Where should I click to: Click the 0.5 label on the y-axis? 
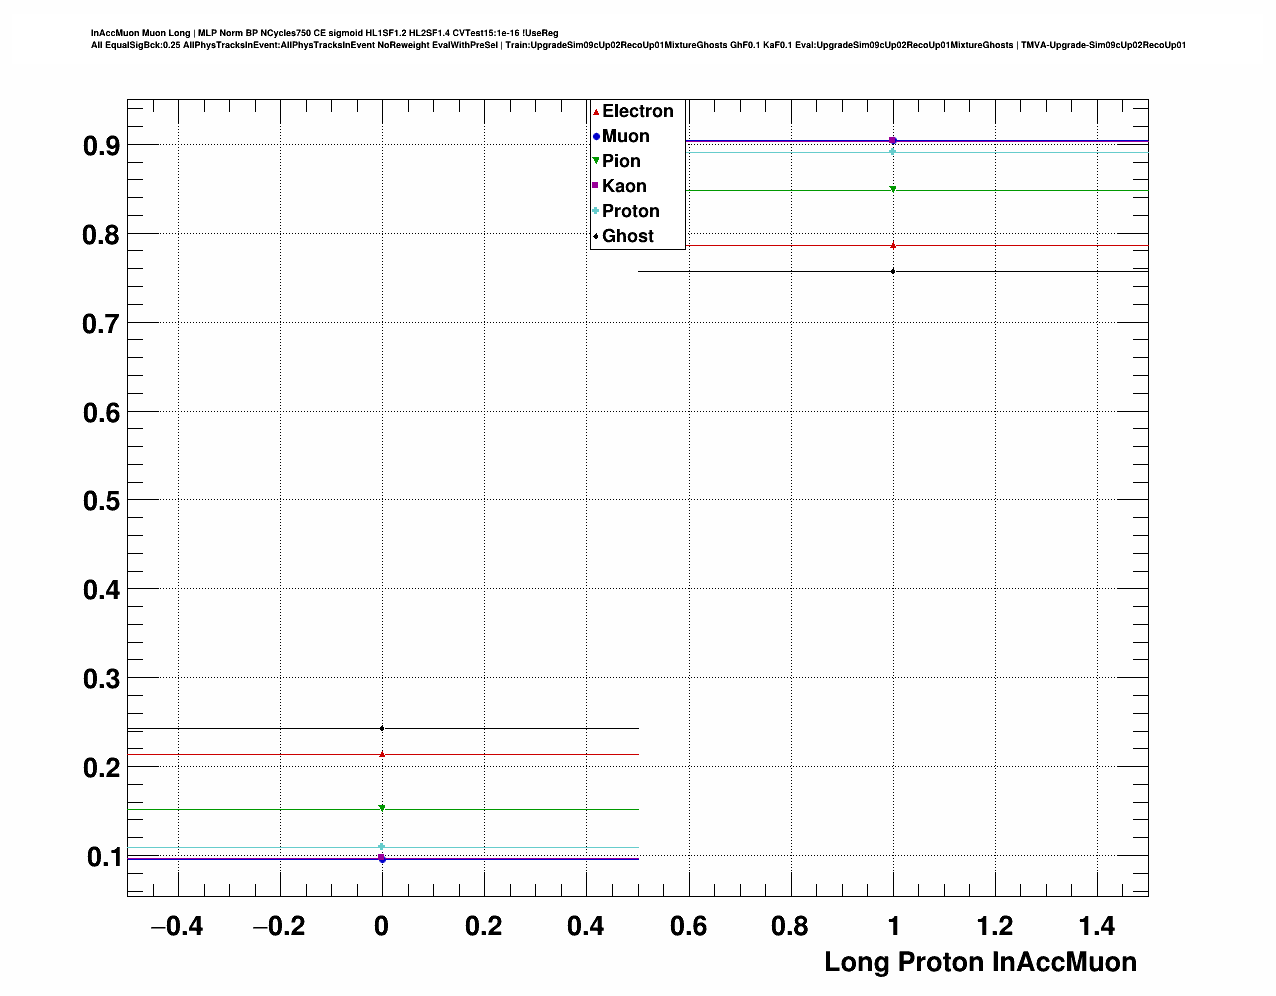[101, 501]
